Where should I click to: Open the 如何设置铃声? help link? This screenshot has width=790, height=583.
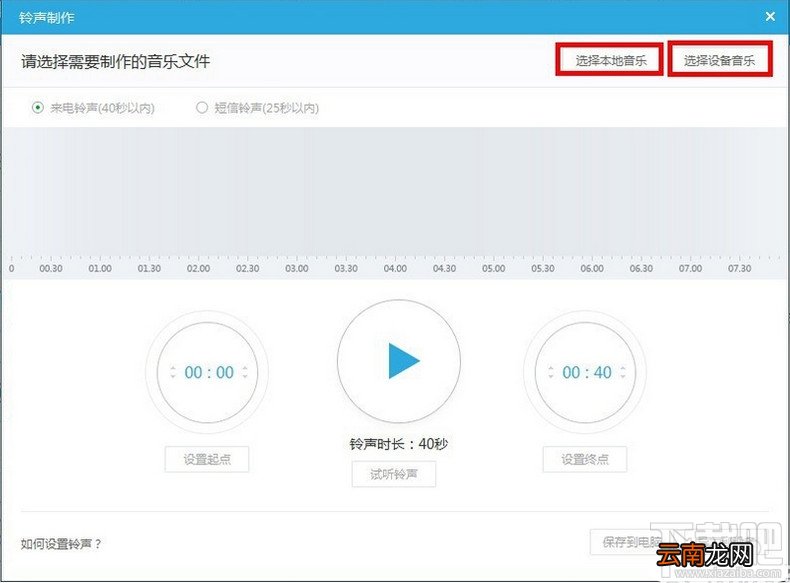(x=61, y=544)
